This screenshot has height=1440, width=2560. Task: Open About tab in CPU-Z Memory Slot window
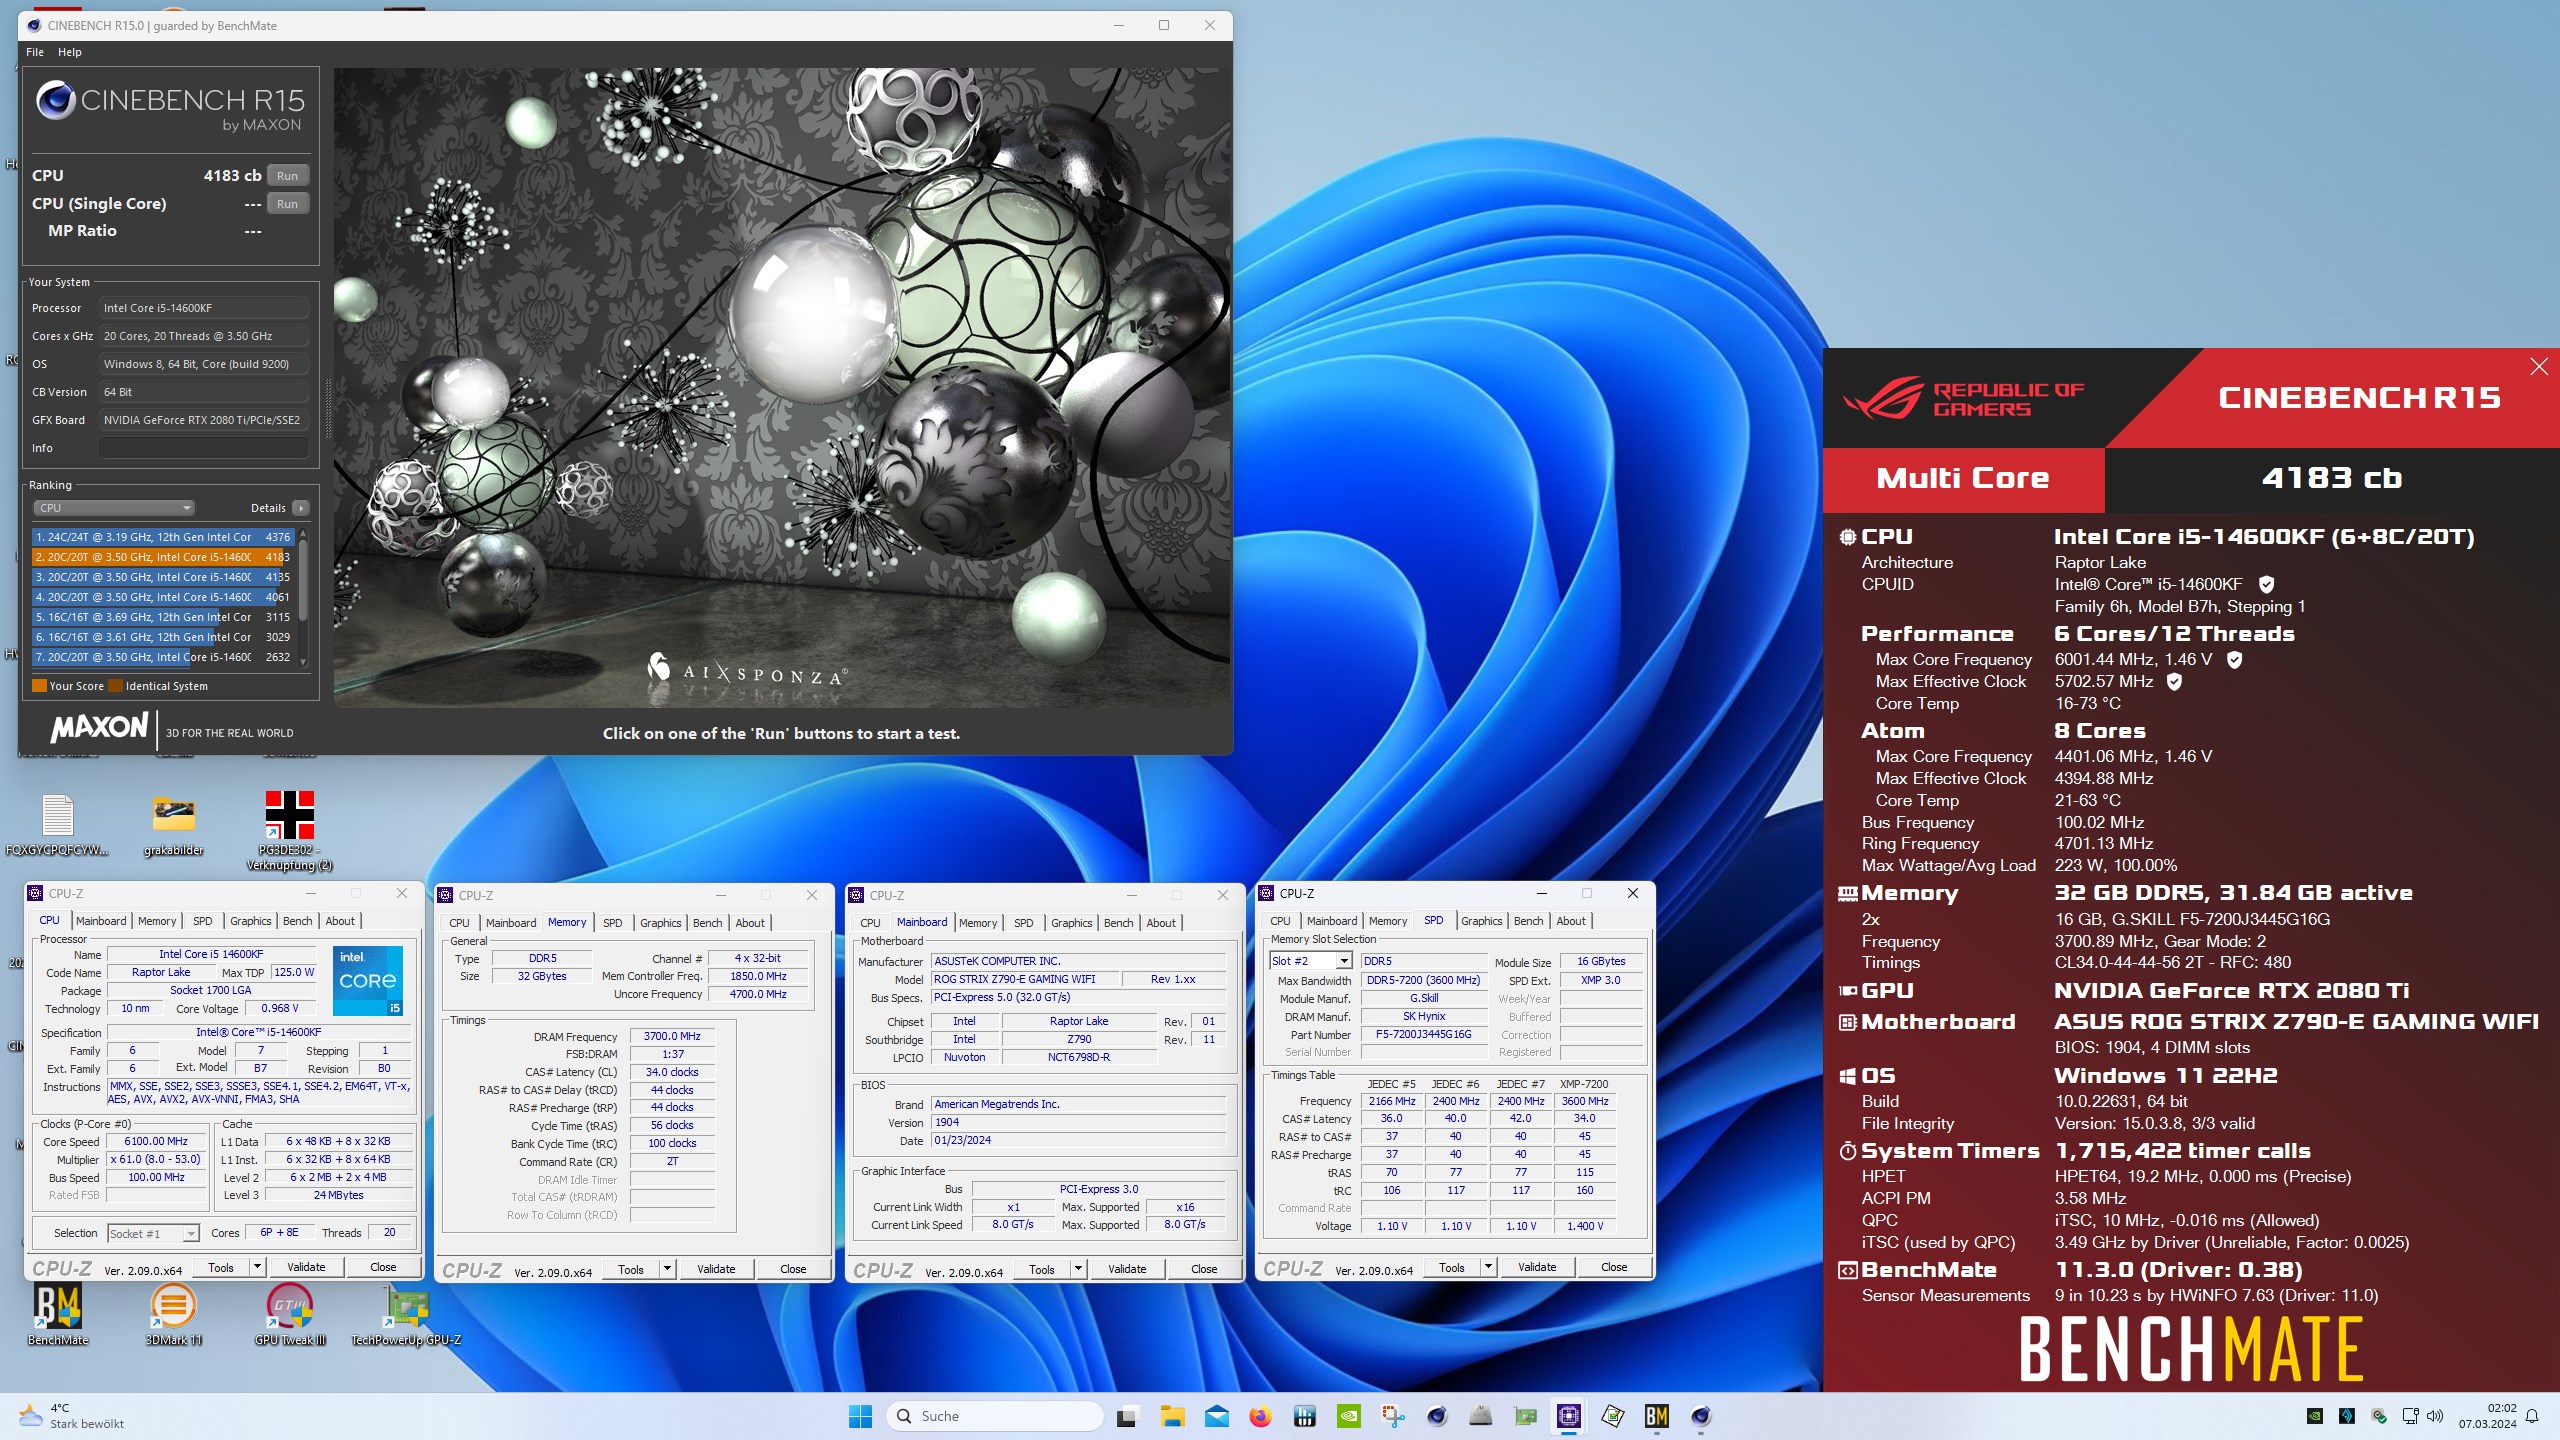[x=1570, y=921]
